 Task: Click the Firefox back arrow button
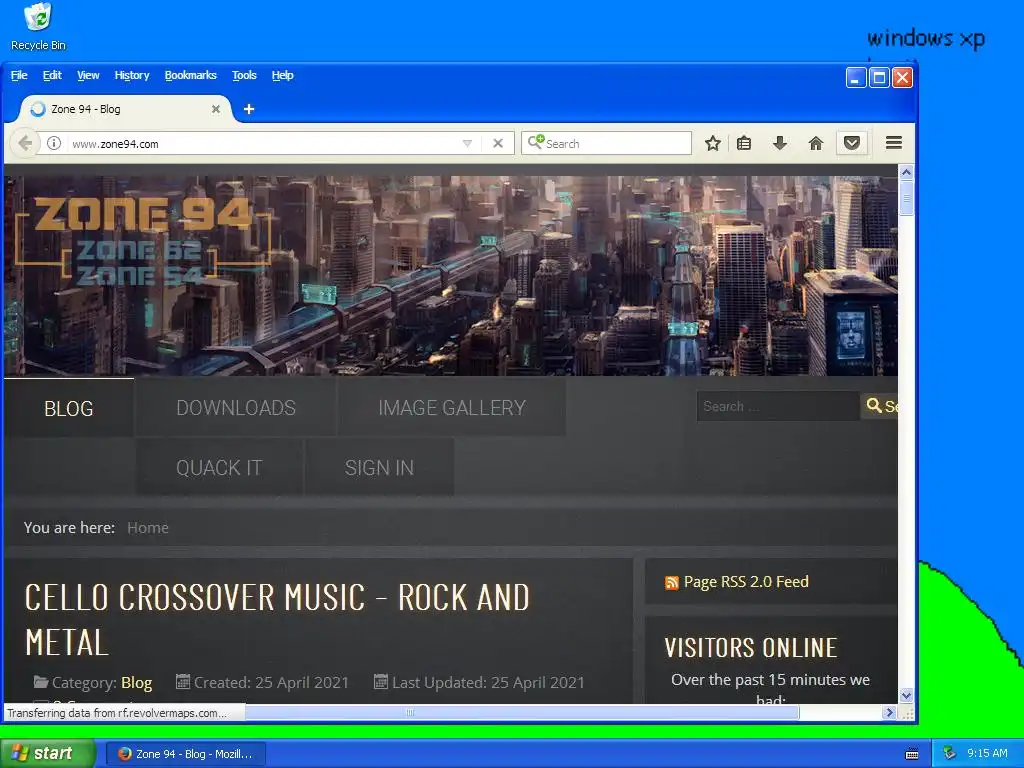pyautogui.click(x=25, y=143)
